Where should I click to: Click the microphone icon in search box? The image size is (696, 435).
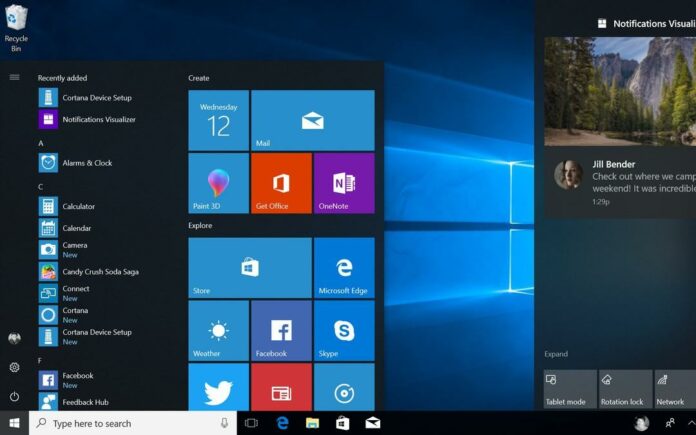click(x=225, y=423)
